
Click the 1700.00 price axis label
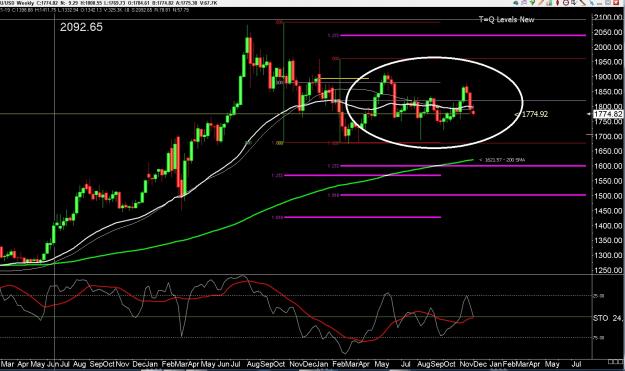[x=608, y=136]
